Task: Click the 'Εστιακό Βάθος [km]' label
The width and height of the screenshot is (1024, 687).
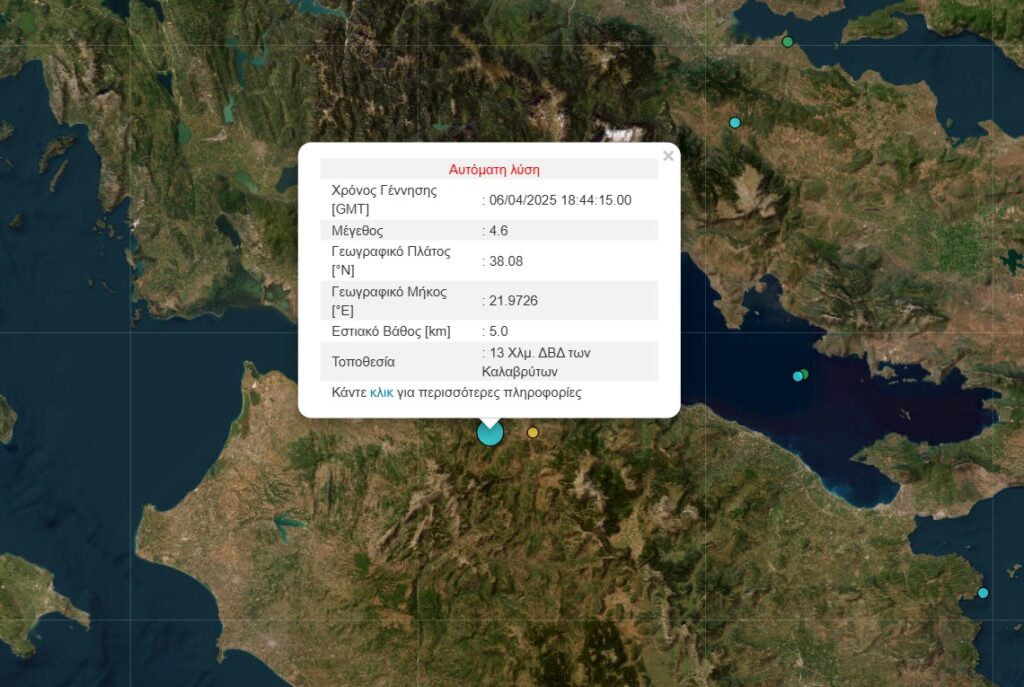Action: click(x=394, y=331)
